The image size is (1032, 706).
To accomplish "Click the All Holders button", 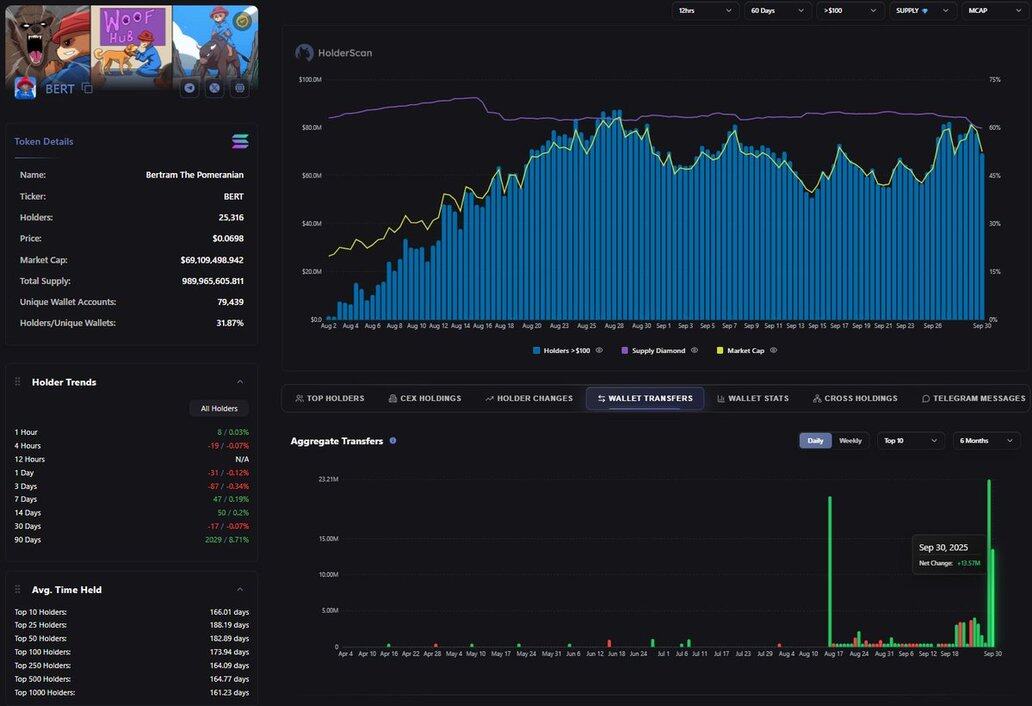I will tap(219, 408).
